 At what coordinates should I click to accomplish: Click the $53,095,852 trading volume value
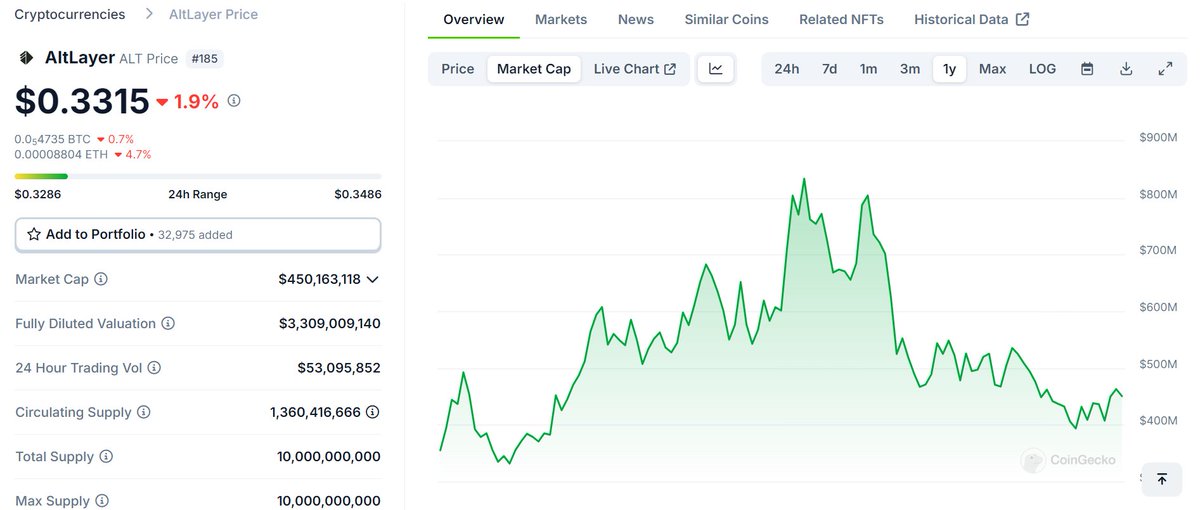pyautogui.click(x=339, y=368)
